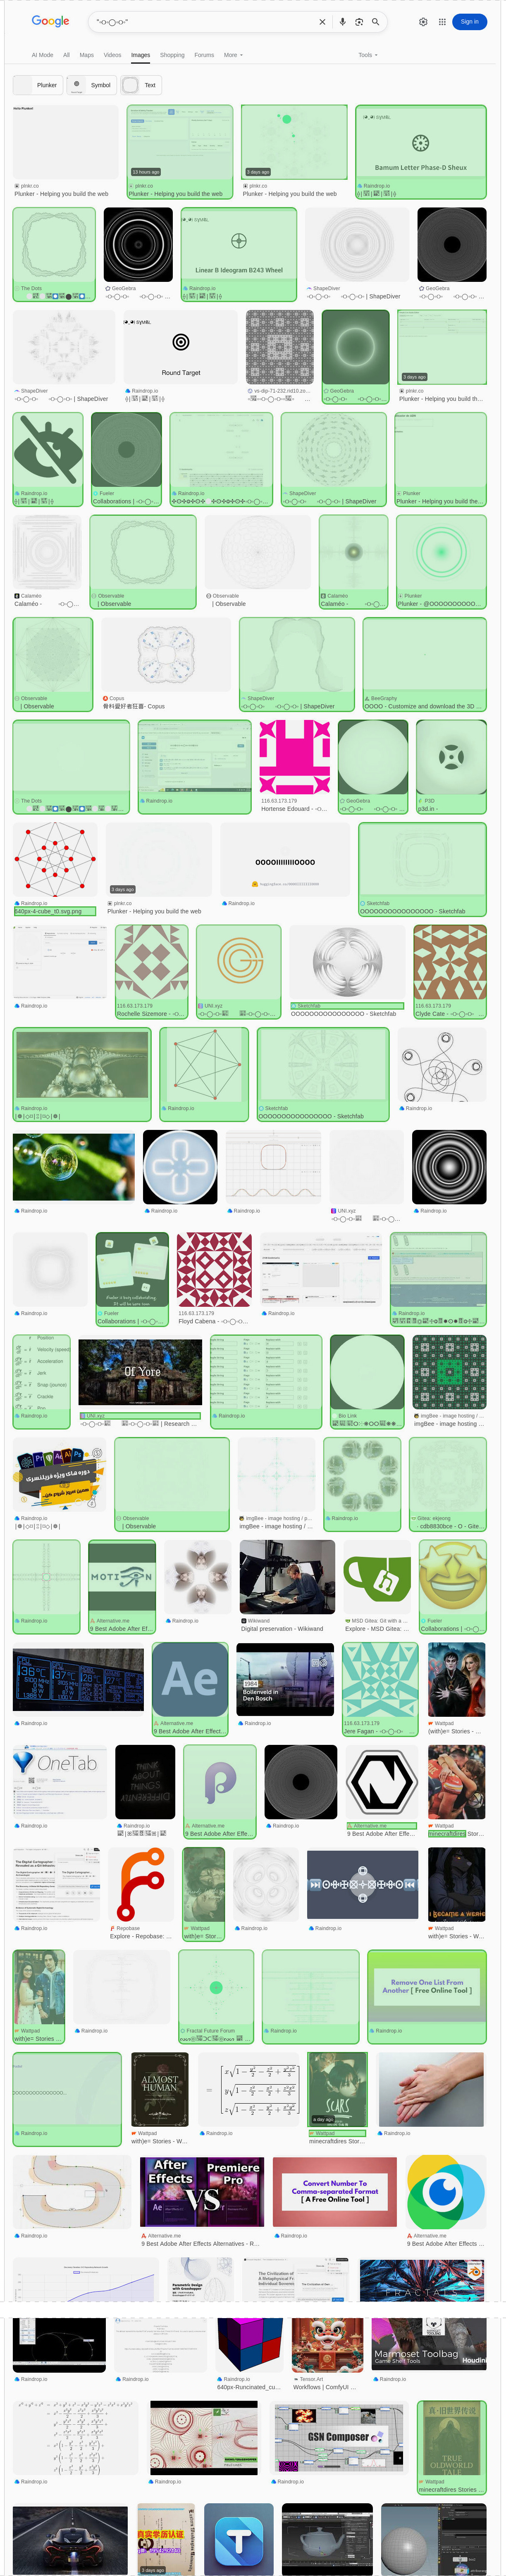Expand the Tools dropdown

coord(367,55)
